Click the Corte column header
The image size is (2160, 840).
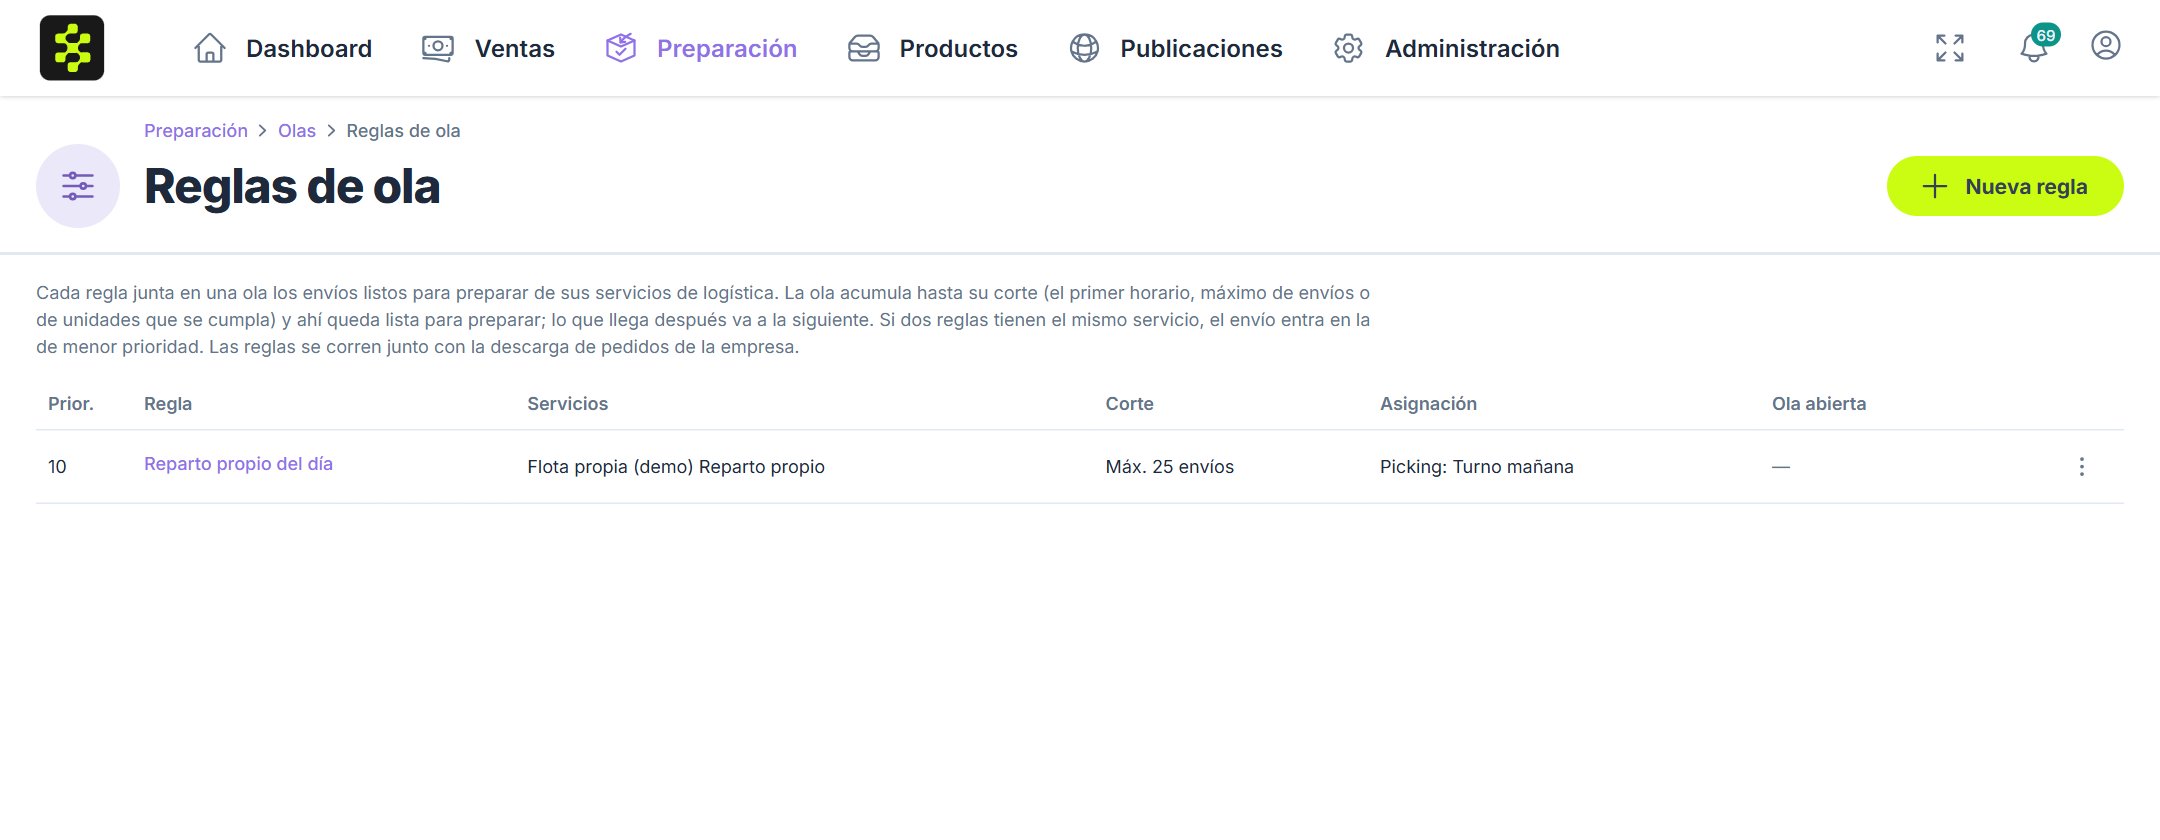1130,404
